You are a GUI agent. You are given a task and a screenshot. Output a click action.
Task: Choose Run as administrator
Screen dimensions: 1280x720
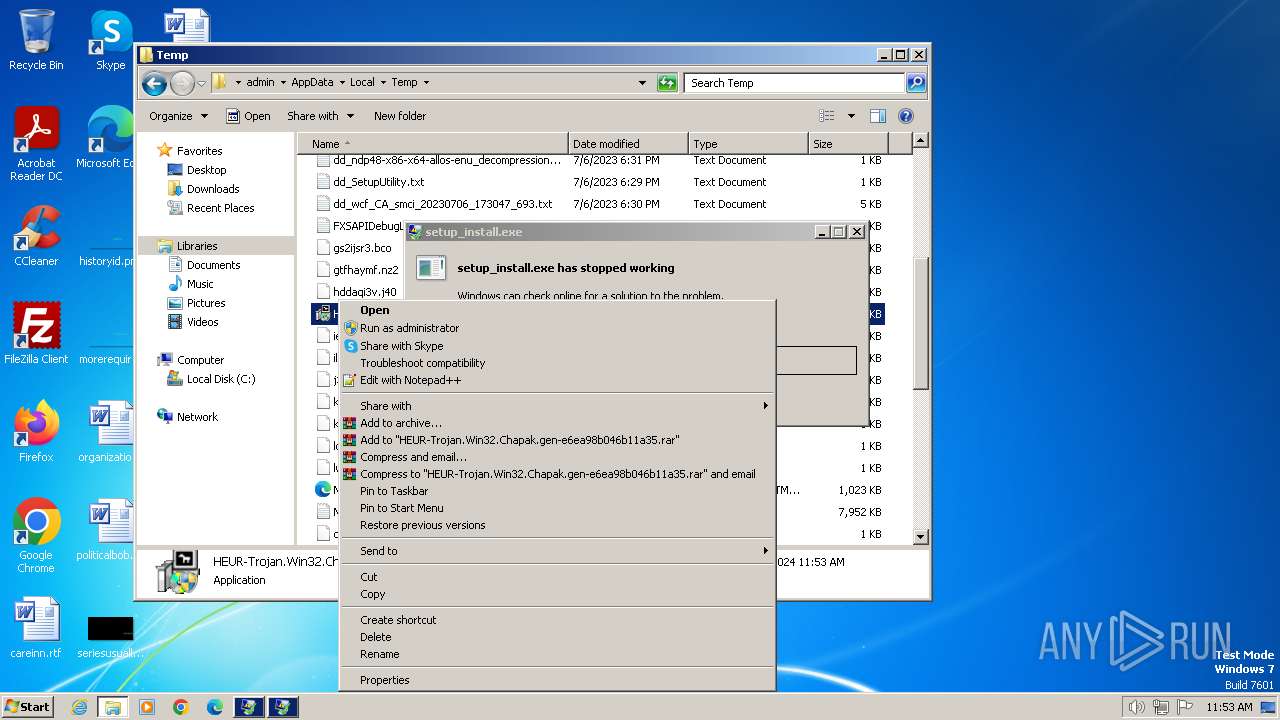coord(557,328)
